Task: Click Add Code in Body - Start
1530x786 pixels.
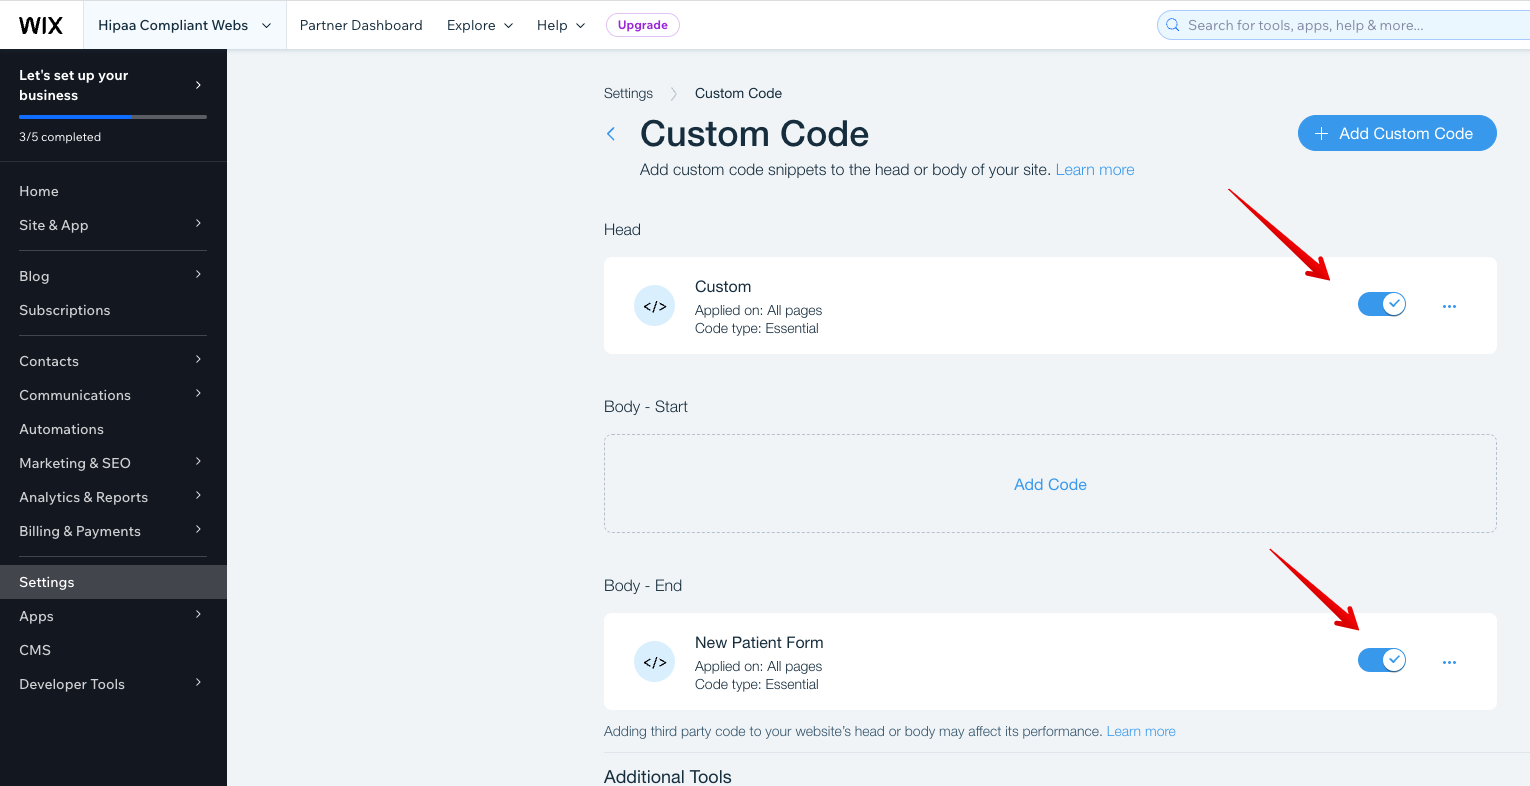Action: [x=1050, y=484]
